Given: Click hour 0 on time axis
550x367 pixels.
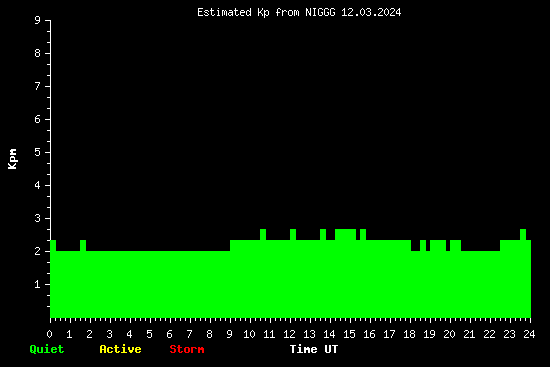Looking at the screenshot, I should [x=49, y=334].
